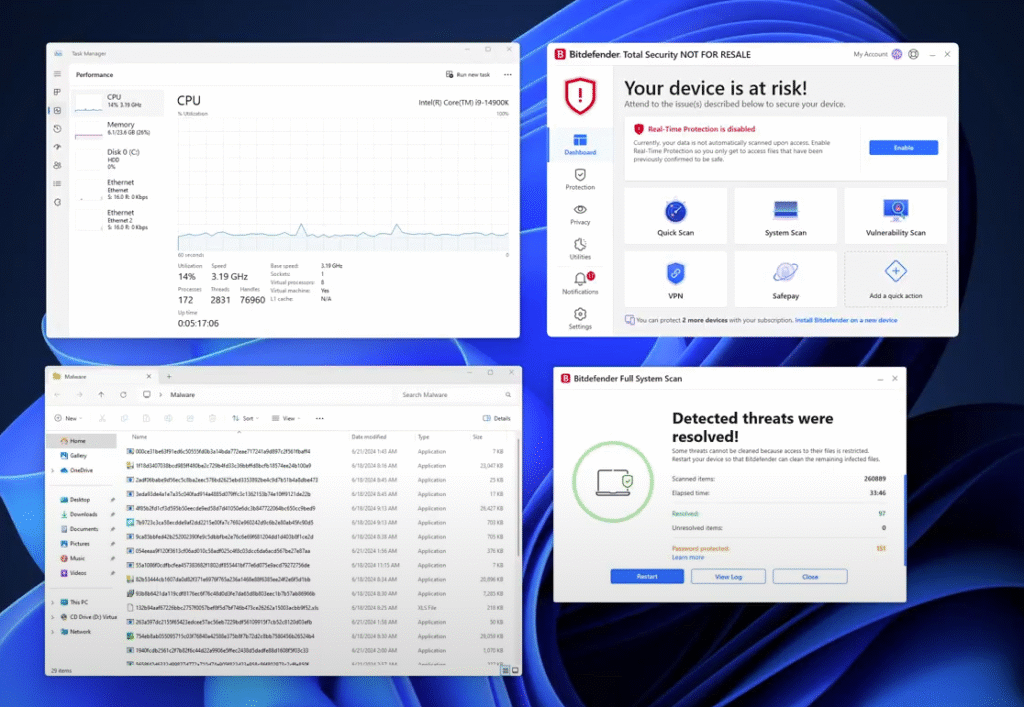Open the Sort dropdown in File Explorer

click(243, 418)
